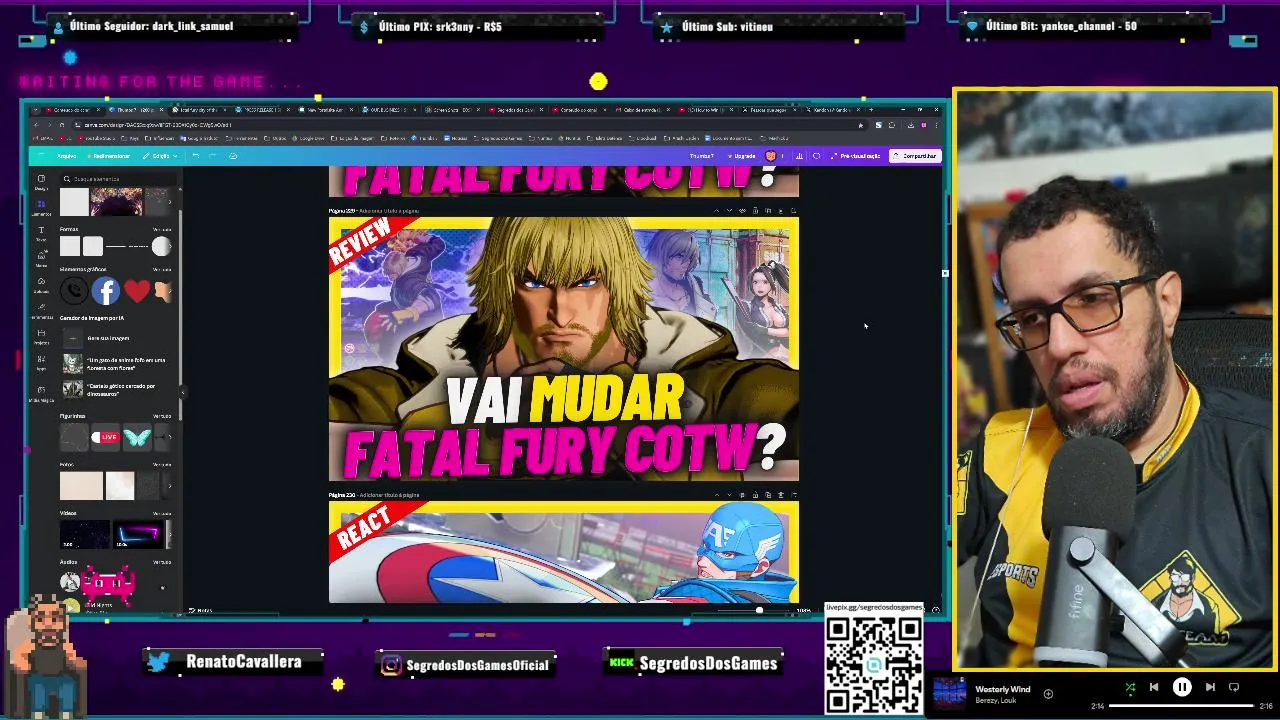Expand Vídeos with Ver tudo
Image resolution: width=1280 pixels, height=720 pixels.
[x=162, y=514]
